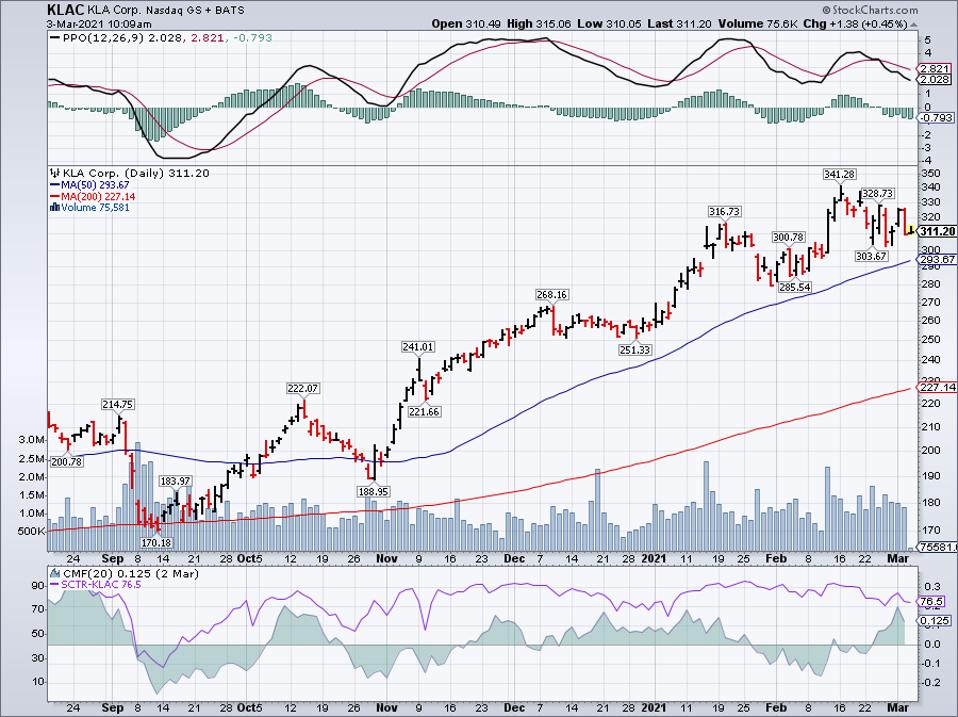Click the 2021 label on the lower date axis
This screenshot has height=717, width=958.
tap(653, 708)
